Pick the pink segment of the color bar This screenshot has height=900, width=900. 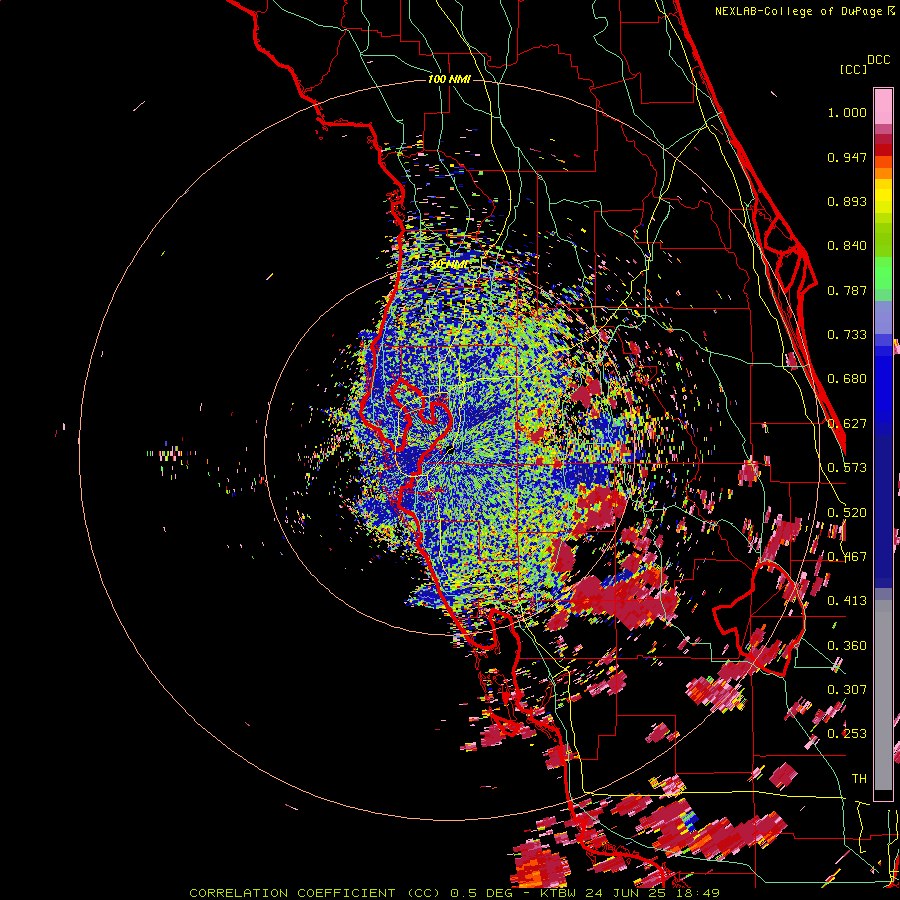tap(883, 106)
